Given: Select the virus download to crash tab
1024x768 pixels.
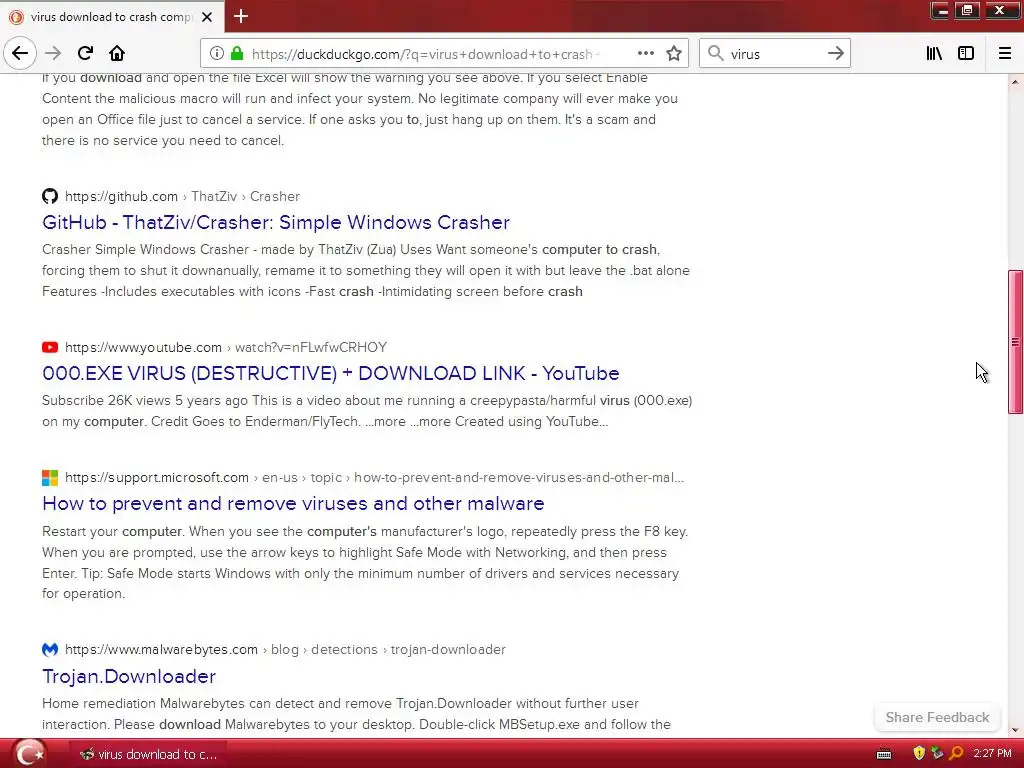Looking at the screenshot, I should (112, 17).
